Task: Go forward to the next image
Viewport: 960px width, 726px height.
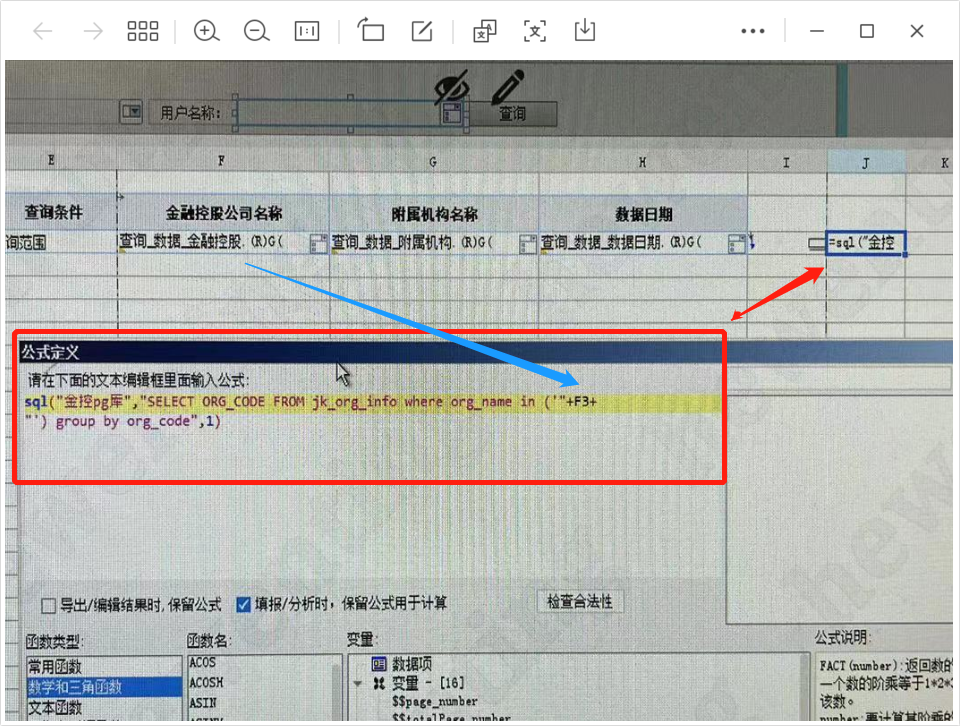Action: coord(93,31)
